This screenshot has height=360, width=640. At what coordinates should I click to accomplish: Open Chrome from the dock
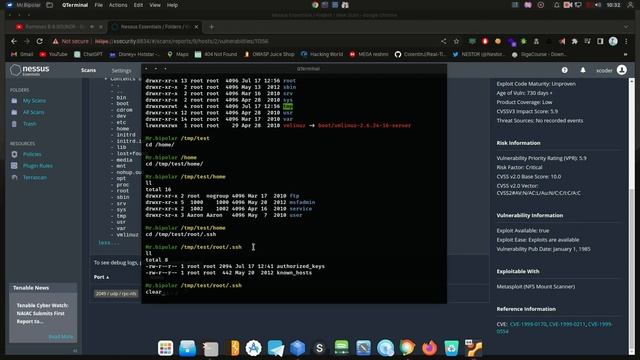407,348
